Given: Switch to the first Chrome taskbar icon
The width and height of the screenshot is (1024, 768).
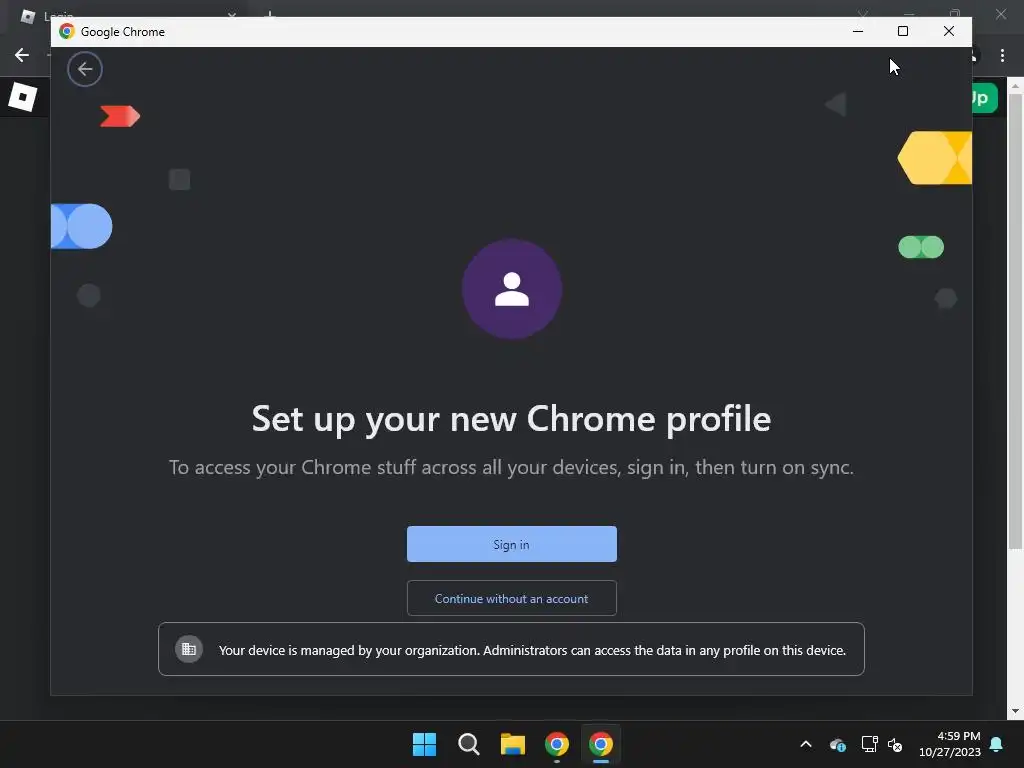Looking at the screenshot, I should (x=556, y=744).
